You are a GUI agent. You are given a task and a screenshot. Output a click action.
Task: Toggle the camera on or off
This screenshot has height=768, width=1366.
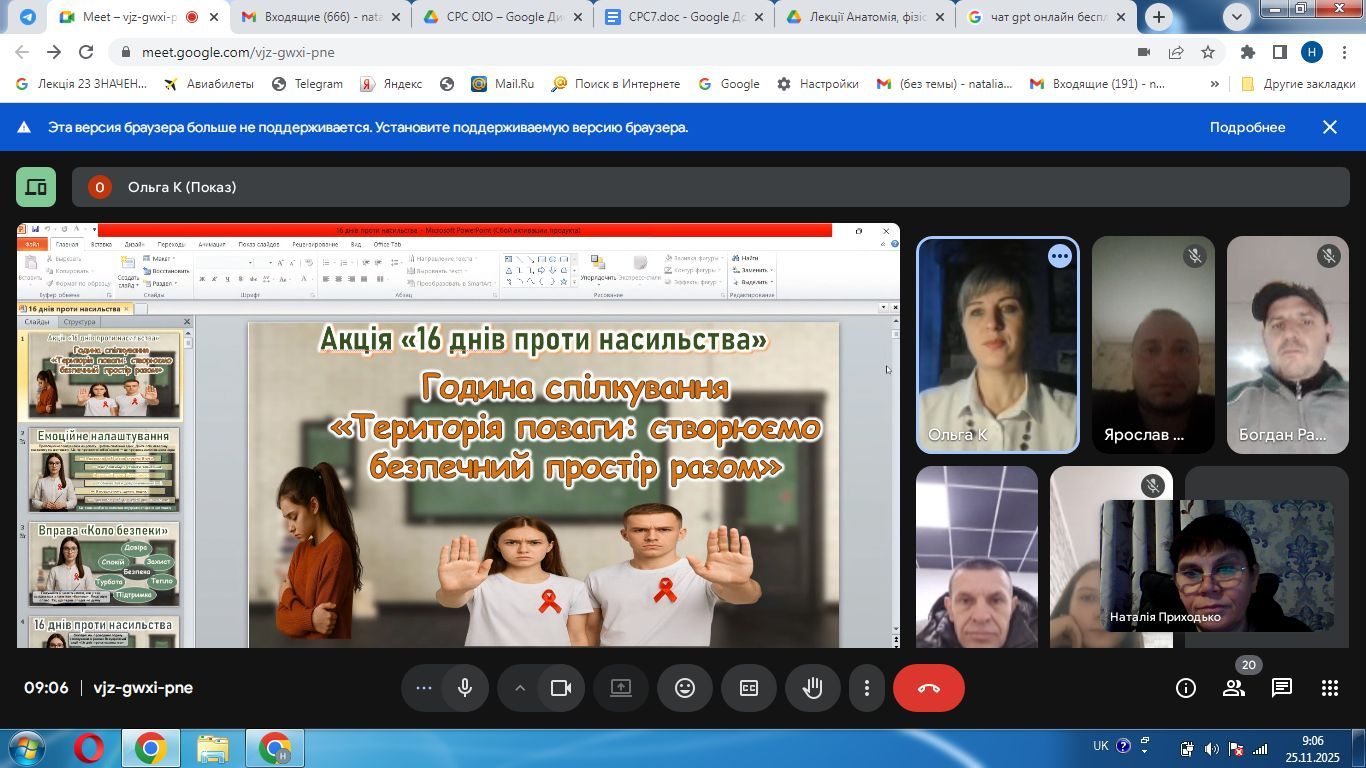coord(561,688)
